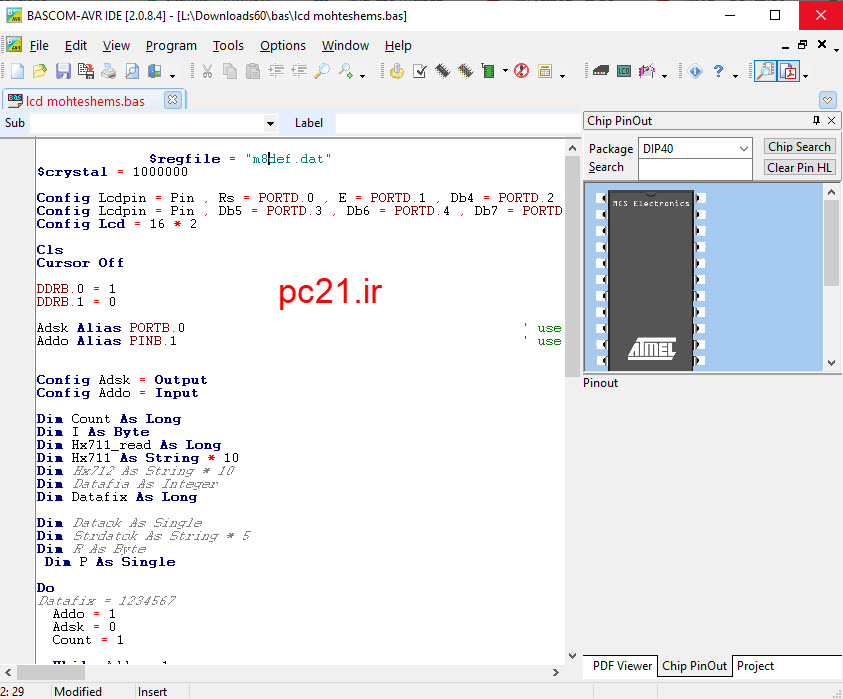The width and height of the screenshot is (843, 699).
Task: Open the Options menu
Action: 283,46
